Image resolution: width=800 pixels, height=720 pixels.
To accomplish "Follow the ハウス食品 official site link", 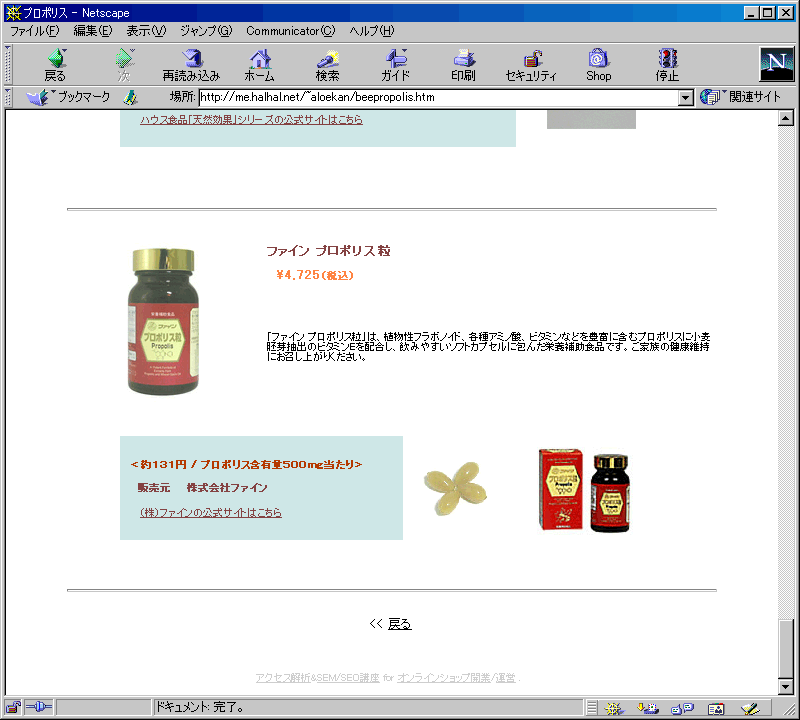I will 252,120.
